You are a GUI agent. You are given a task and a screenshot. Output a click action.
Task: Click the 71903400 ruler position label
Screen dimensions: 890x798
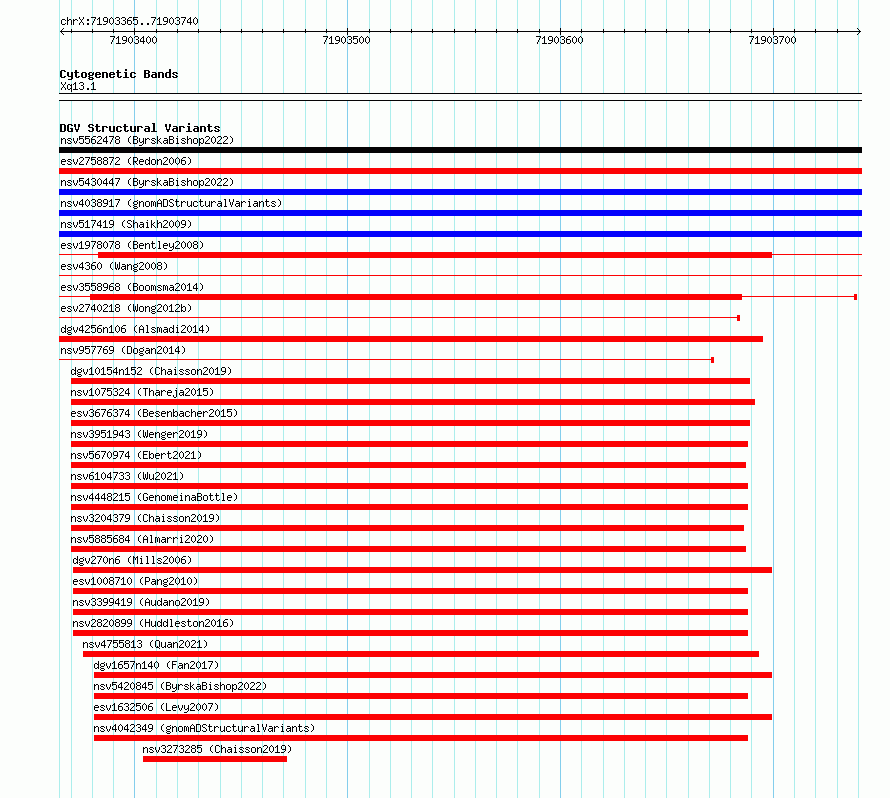pos(133,40)
